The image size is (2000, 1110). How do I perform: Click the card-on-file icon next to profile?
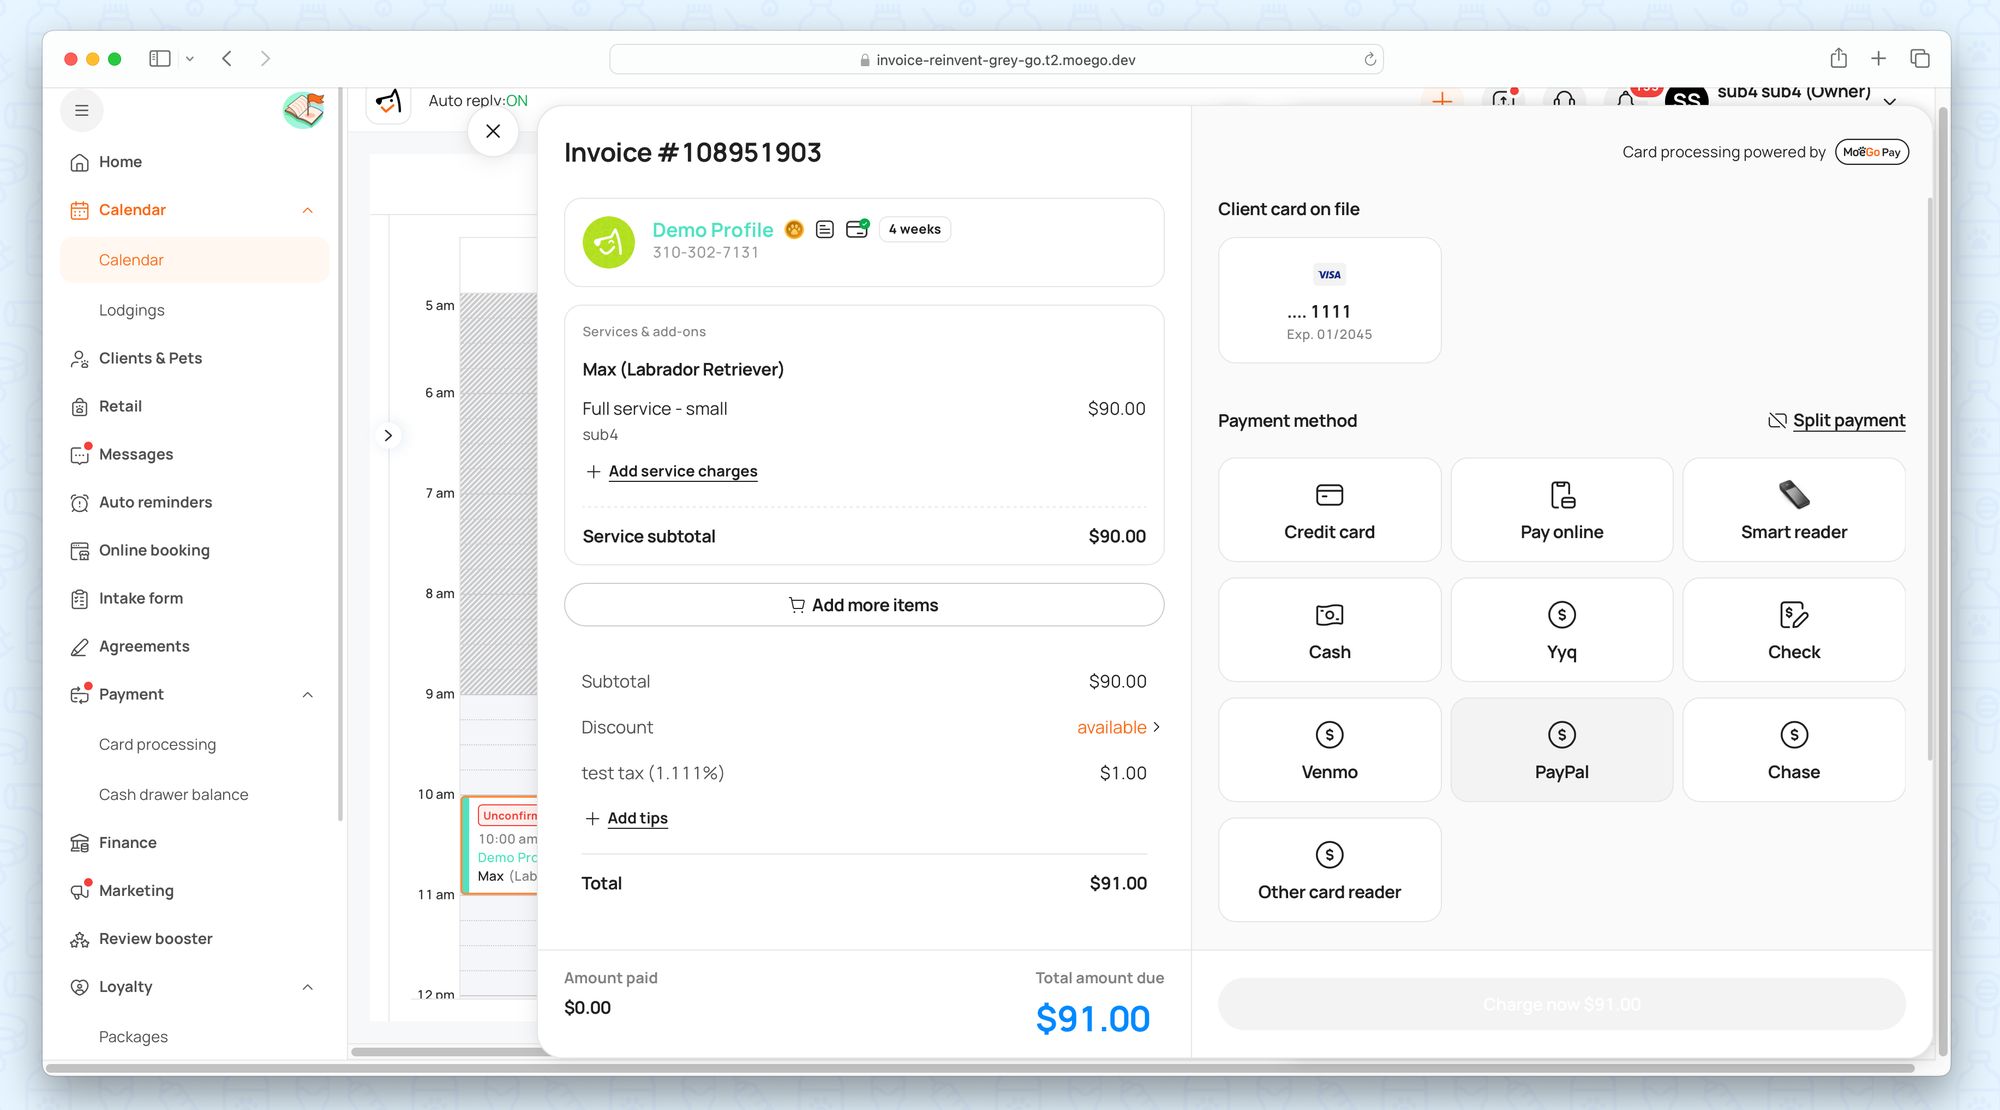click(857, 229)
